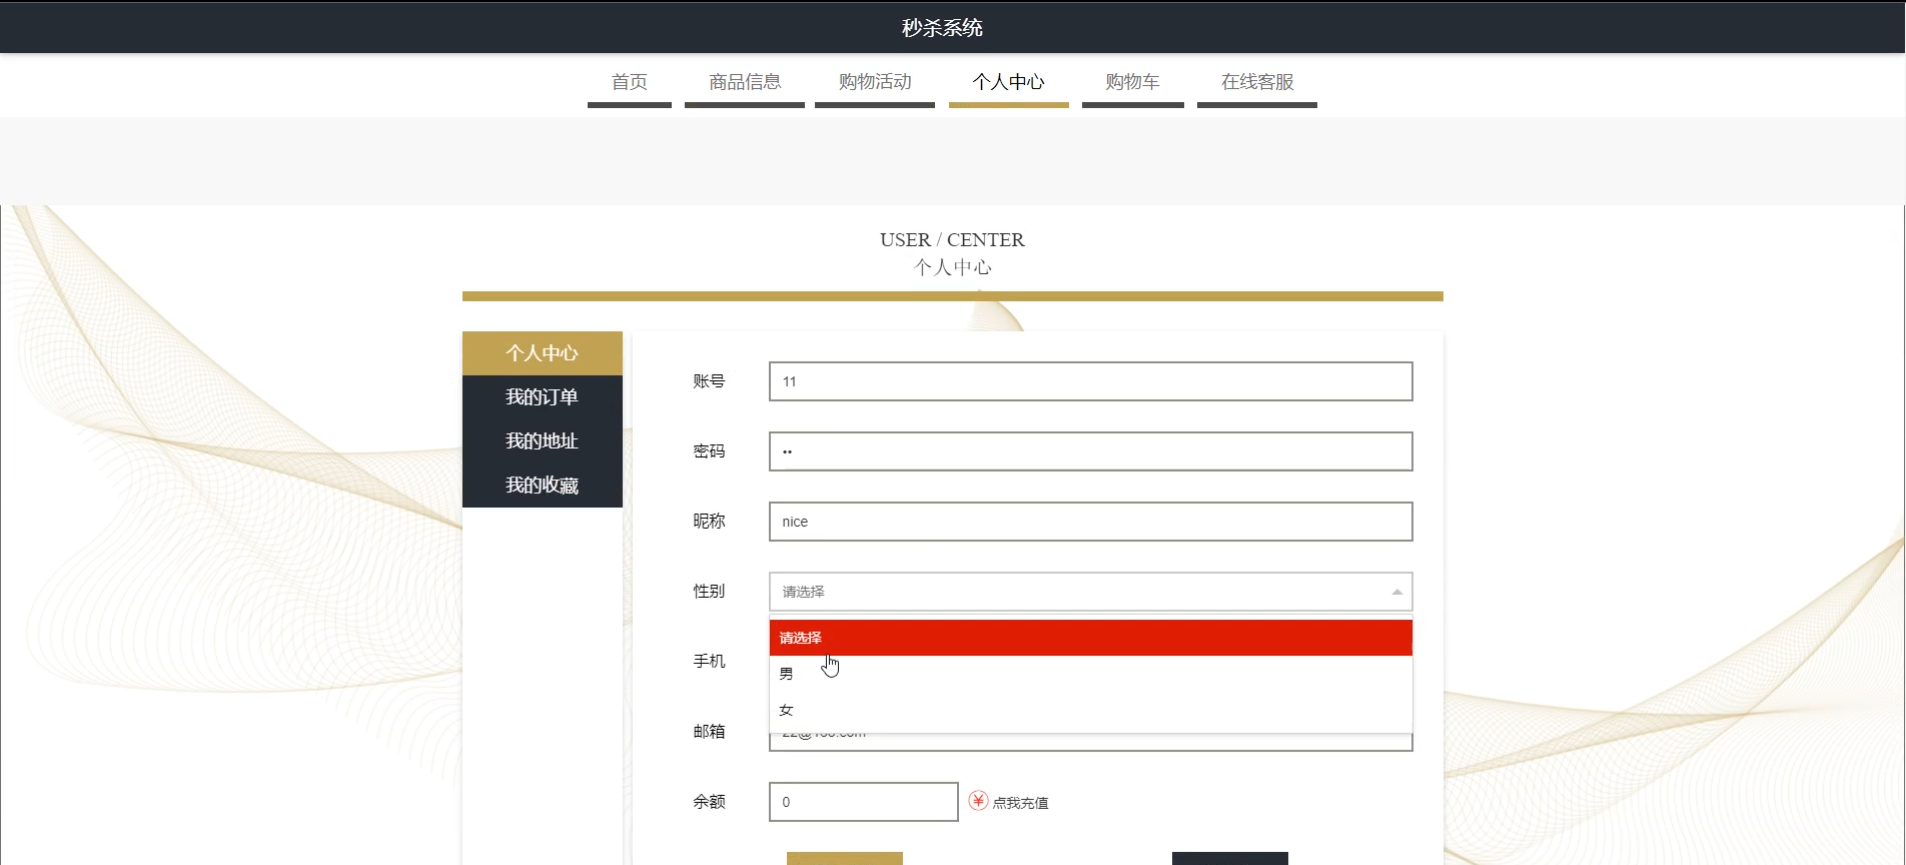This screenshot has height=865, width=1906.
Task: Choose 女 in the gender list
Action: [x=1090, y=710]
